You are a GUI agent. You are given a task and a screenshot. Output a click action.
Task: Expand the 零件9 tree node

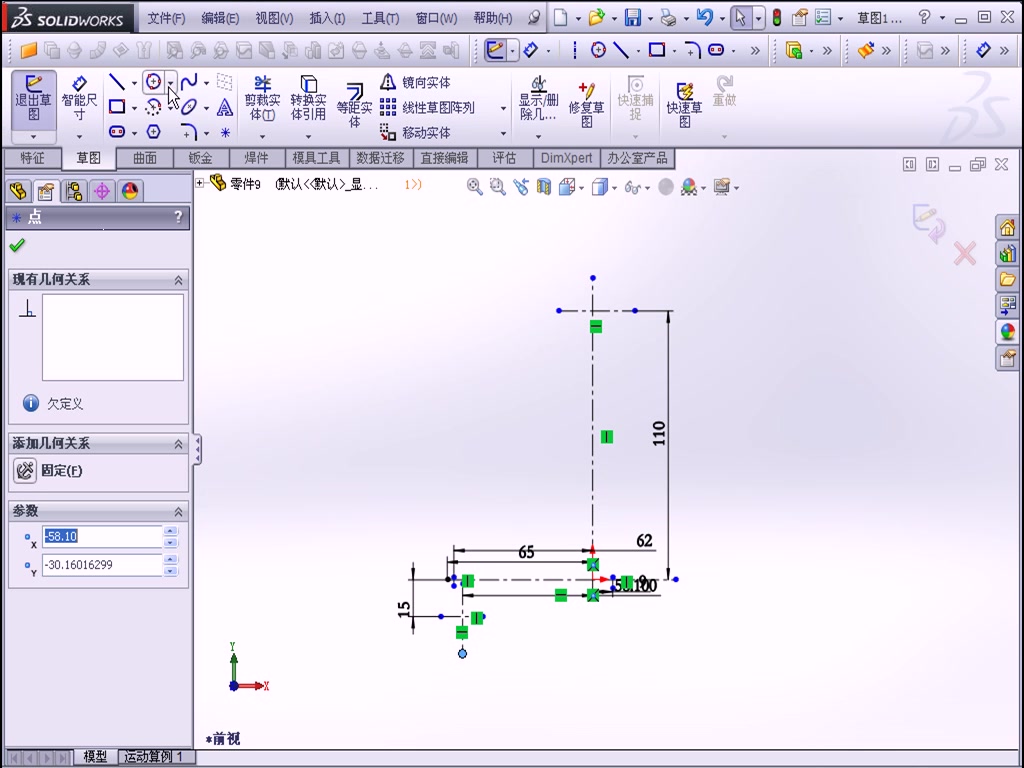coord(200,184)
